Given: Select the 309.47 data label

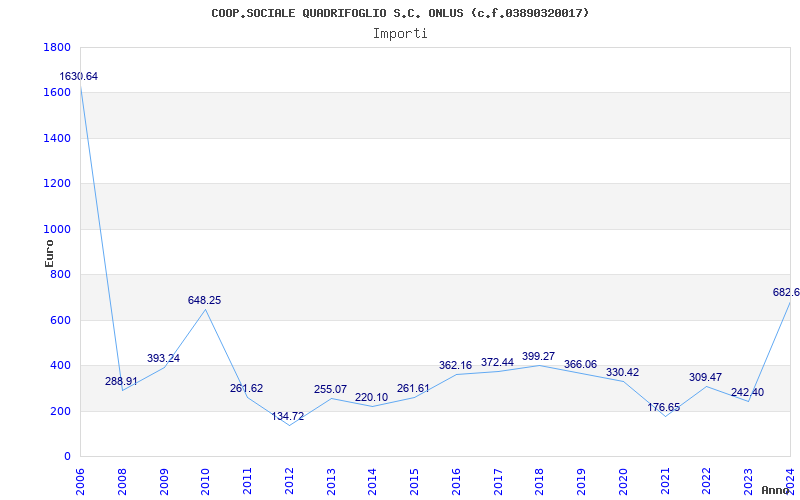Looking at the screenshot, I should pyautogui.click(x=706, y=377).
